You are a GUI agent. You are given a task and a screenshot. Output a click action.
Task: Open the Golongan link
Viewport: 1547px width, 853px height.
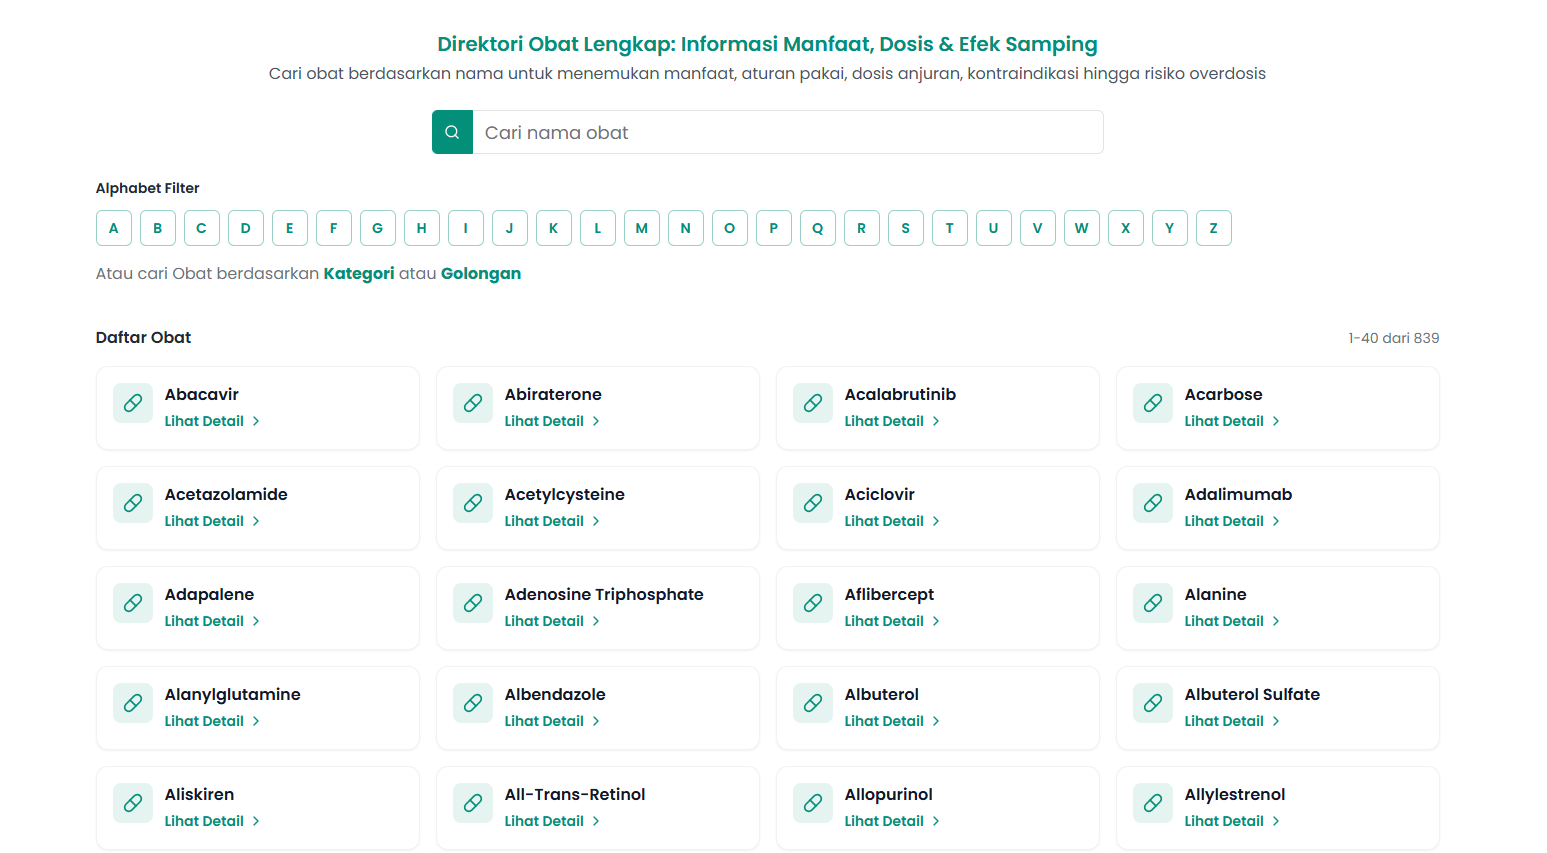481,274
